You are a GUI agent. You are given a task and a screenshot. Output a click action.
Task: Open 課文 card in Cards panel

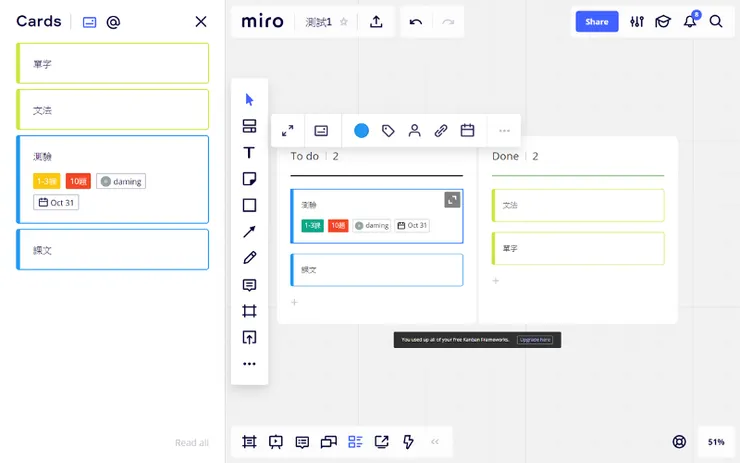[x=112, y=250]
